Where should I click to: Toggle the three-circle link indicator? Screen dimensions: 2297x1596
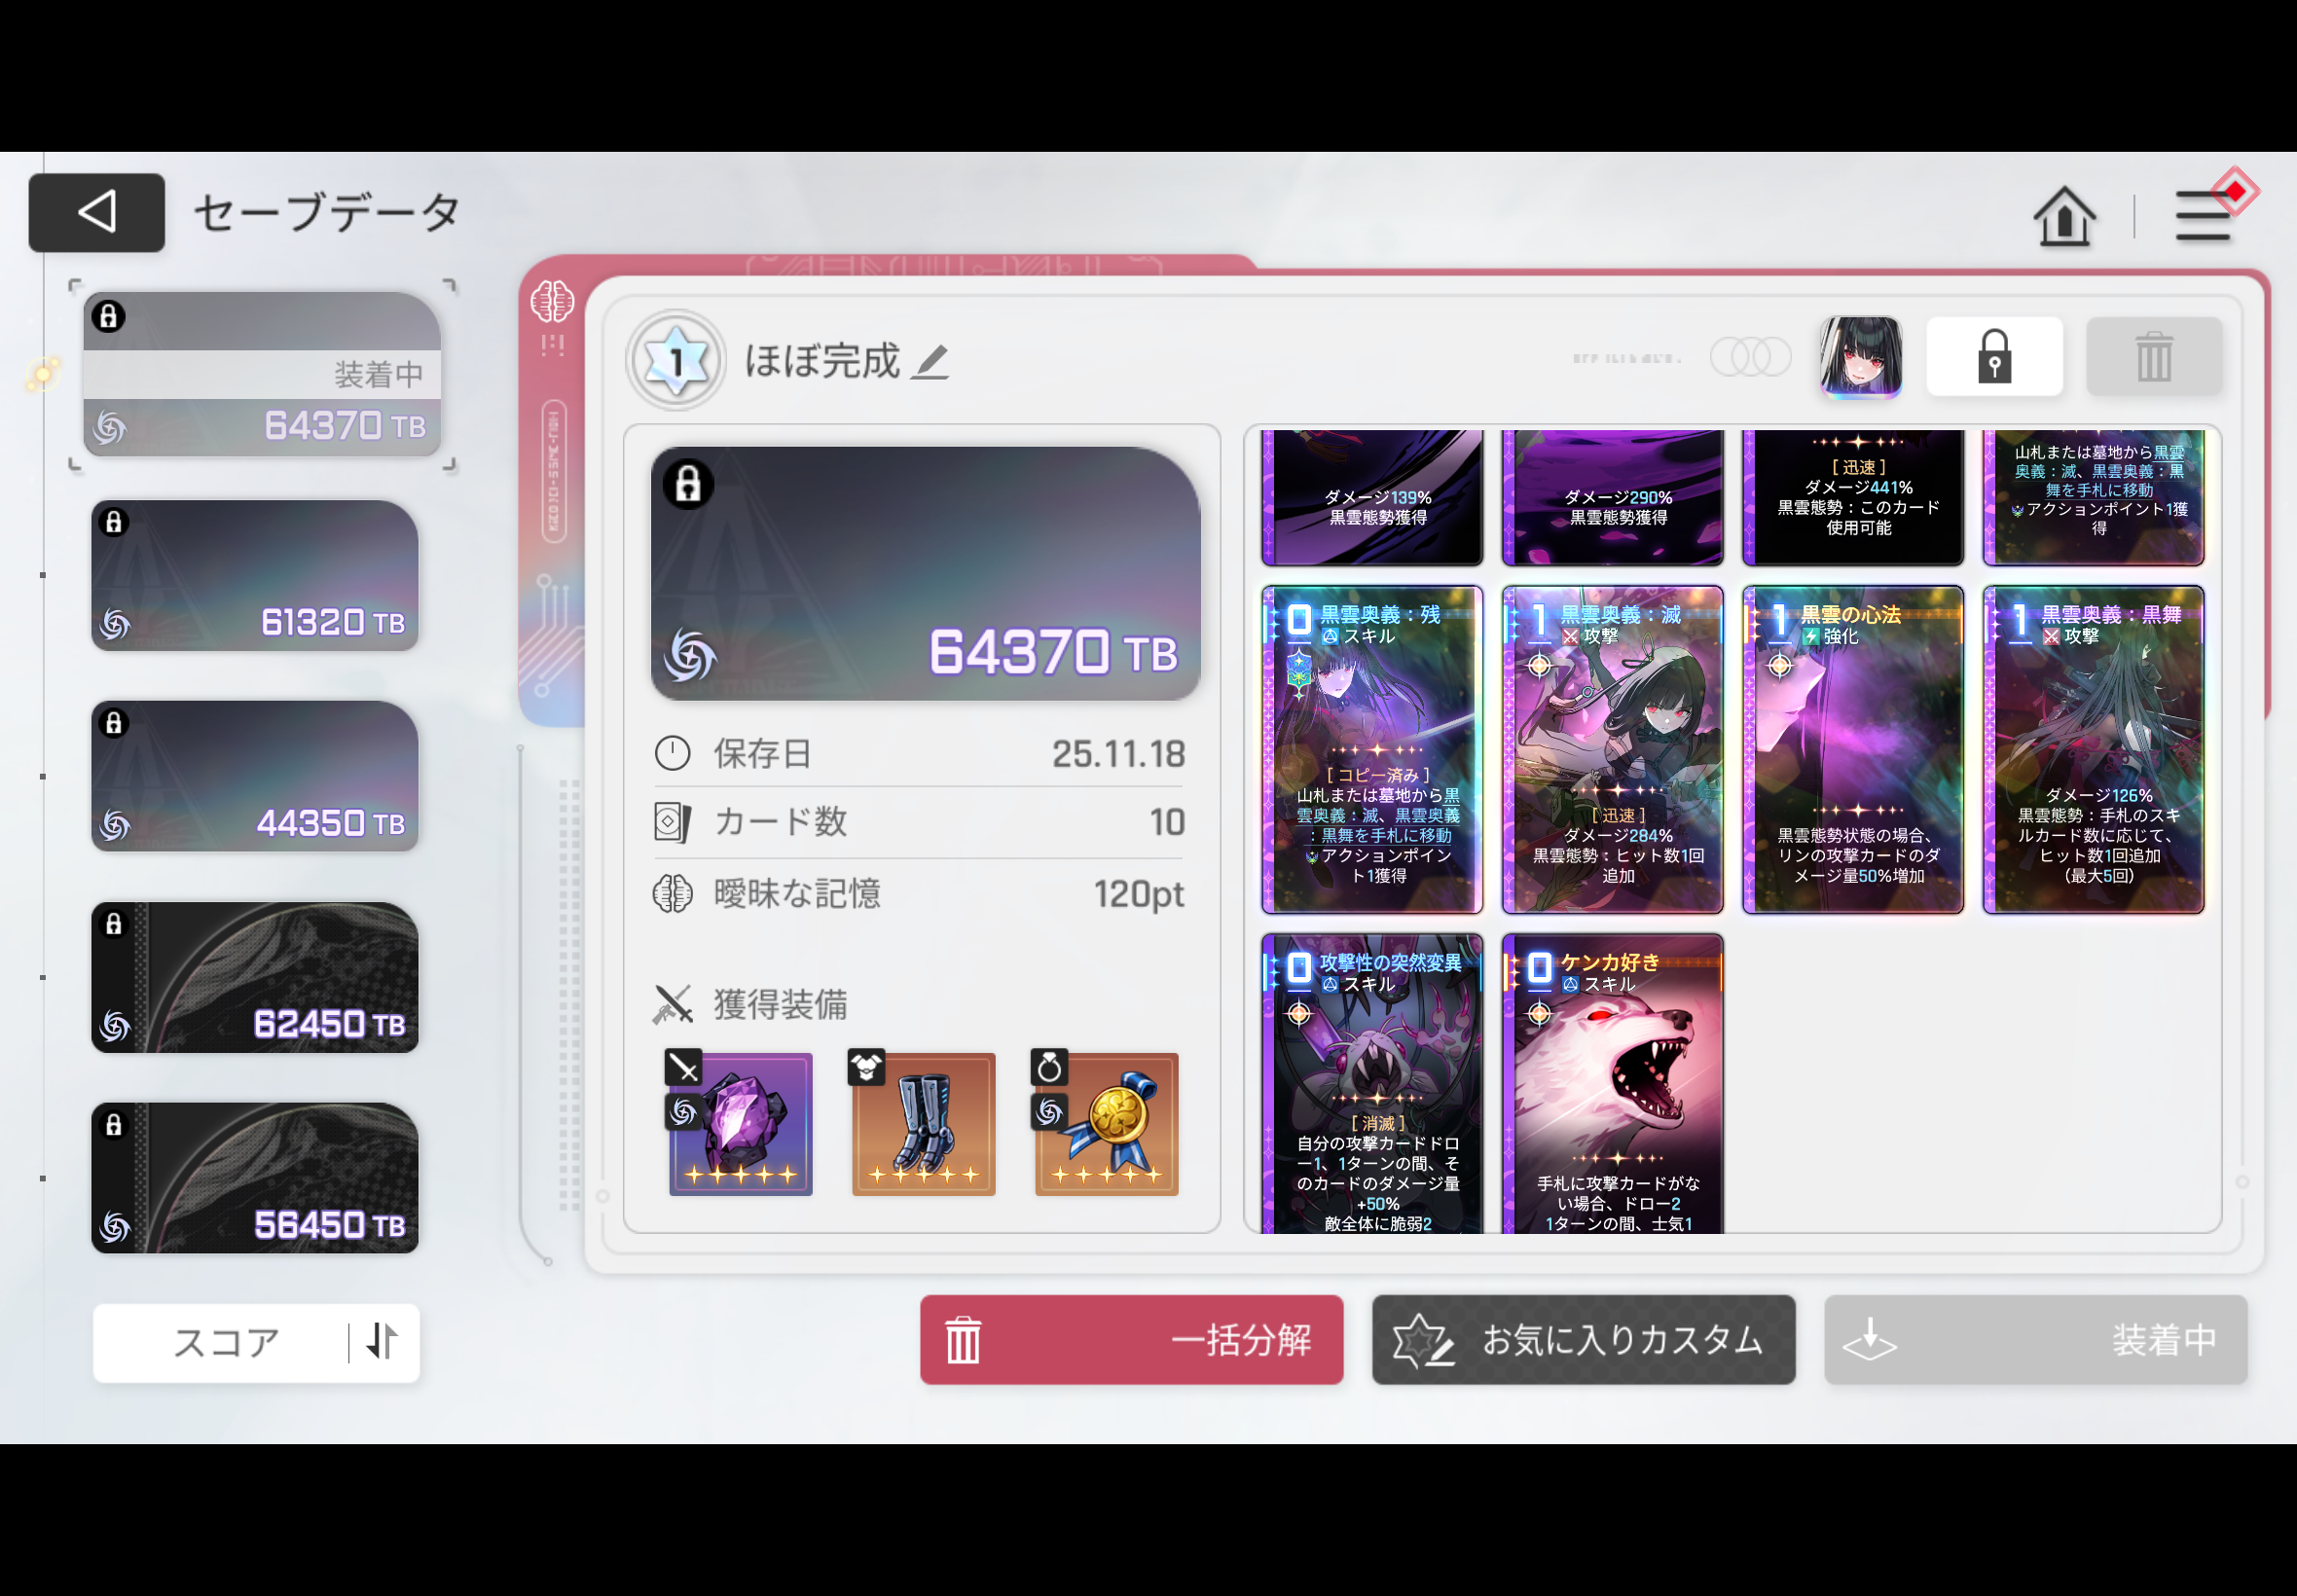pos(1750,357)
